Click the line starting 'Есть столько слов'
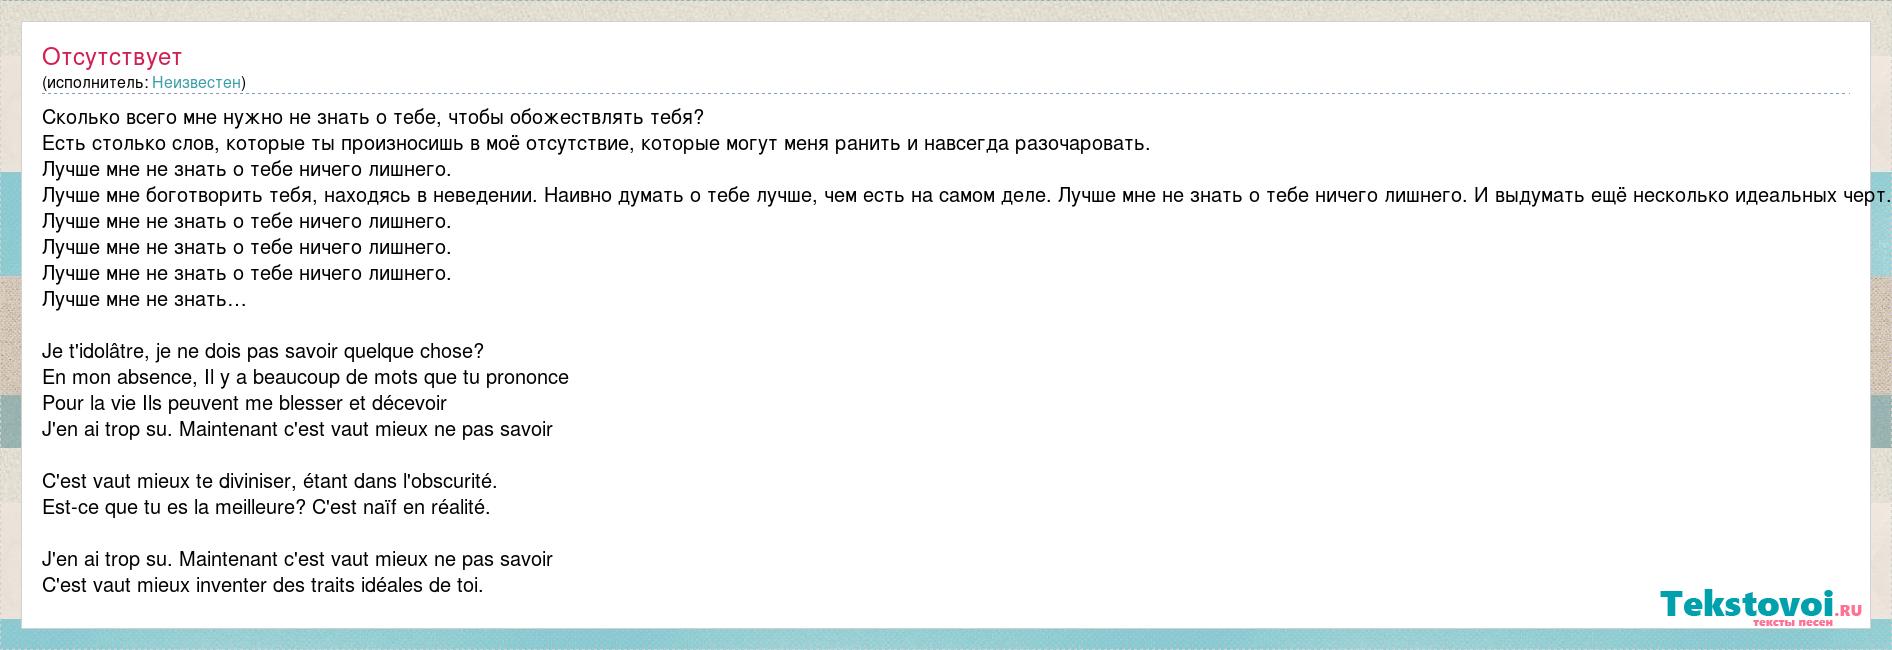Screen dimensions: 1892x650 [596, 143]
